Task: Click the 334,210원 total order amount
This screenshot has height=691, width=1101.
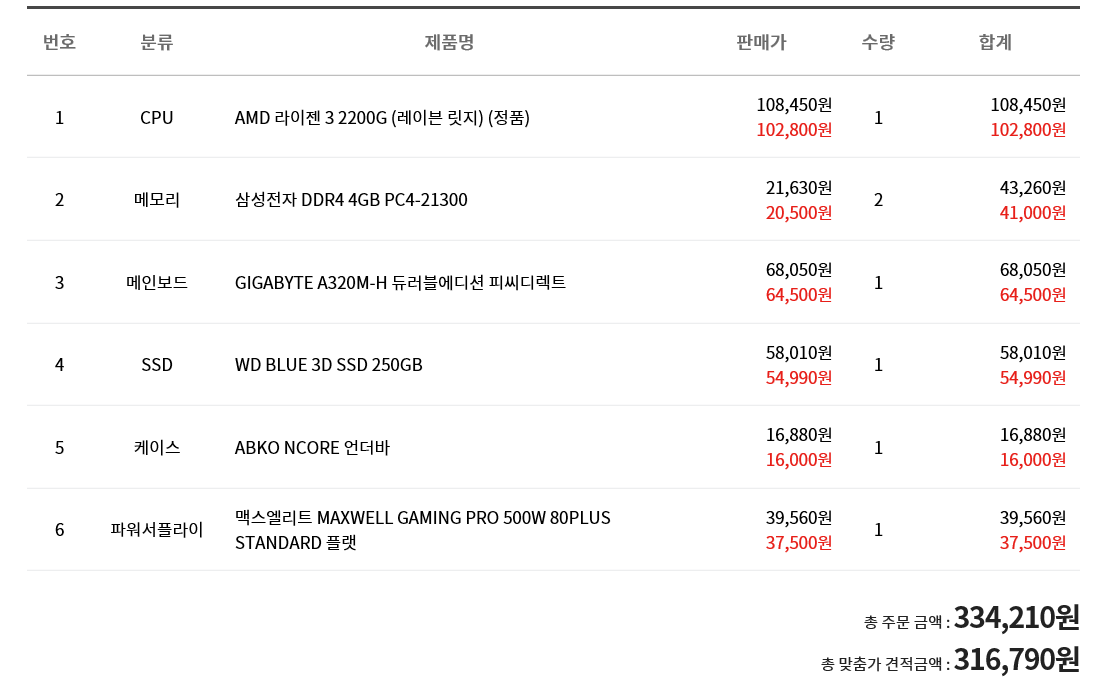Action: click(x=1016, y=618)
